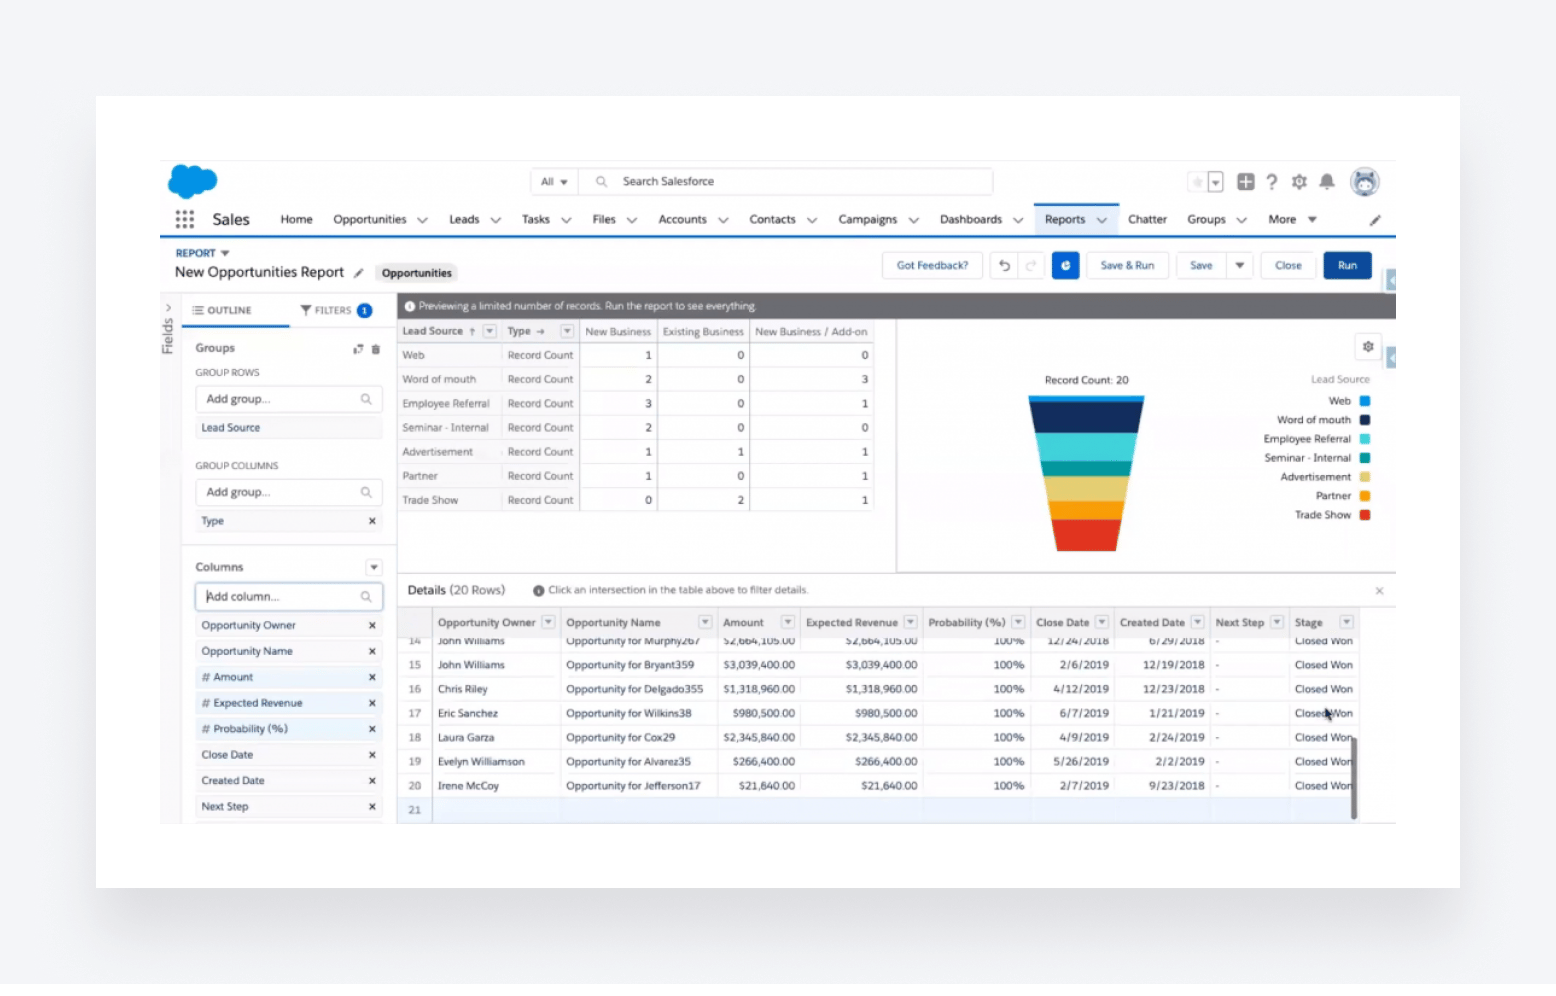
Task: Open the Amount column header menu
Action: click(x=788, y=623)
